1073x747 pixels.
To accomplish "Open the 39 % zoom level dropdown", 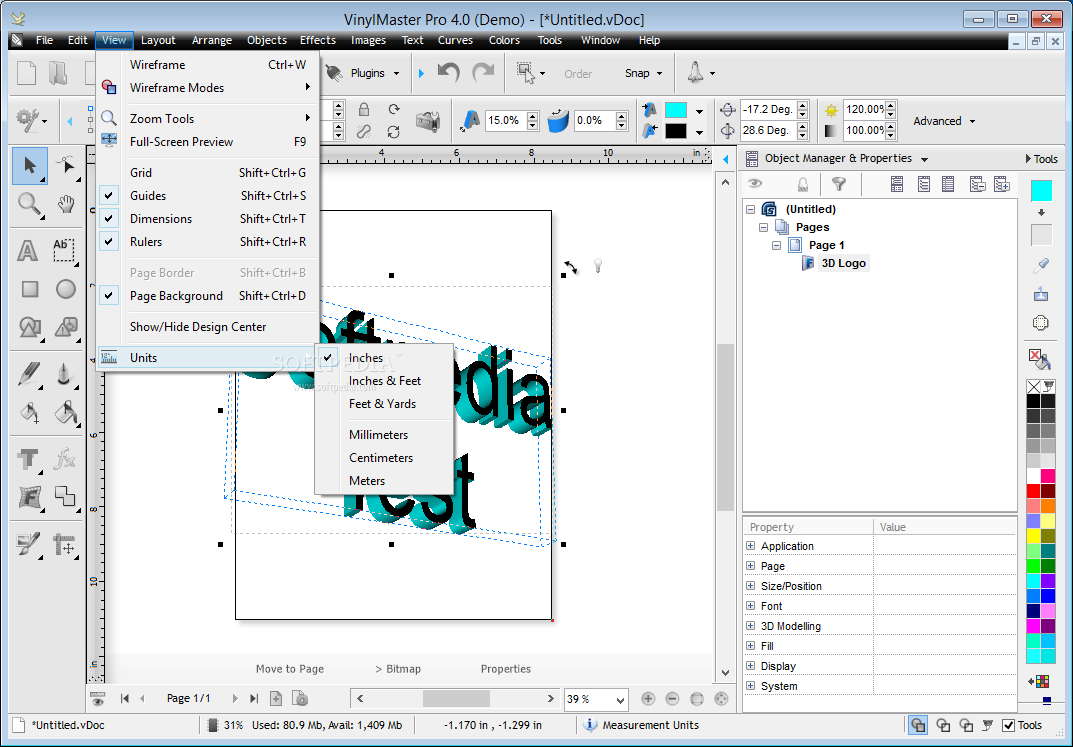I will pos(620,700).
